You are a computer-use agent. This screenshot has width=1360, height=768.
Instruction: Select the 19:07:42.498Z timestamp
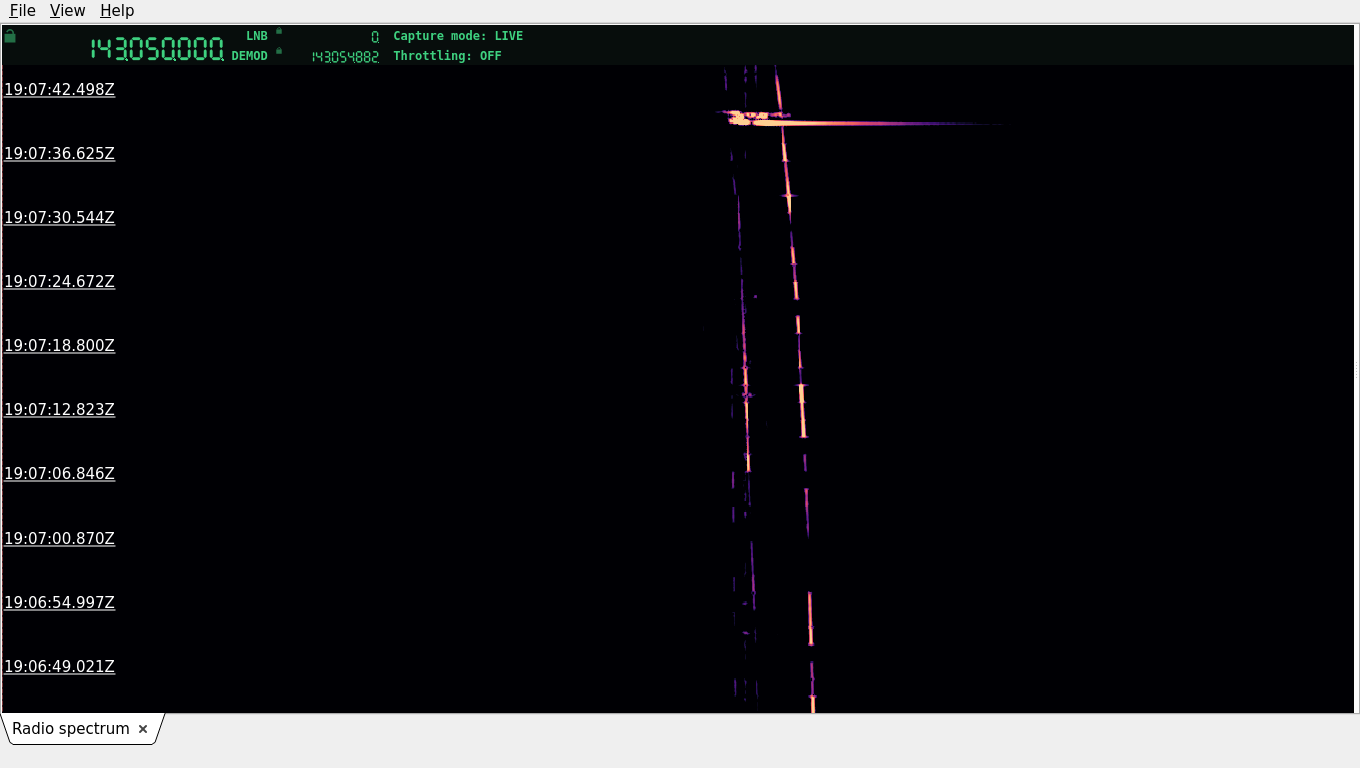(60, 89)
